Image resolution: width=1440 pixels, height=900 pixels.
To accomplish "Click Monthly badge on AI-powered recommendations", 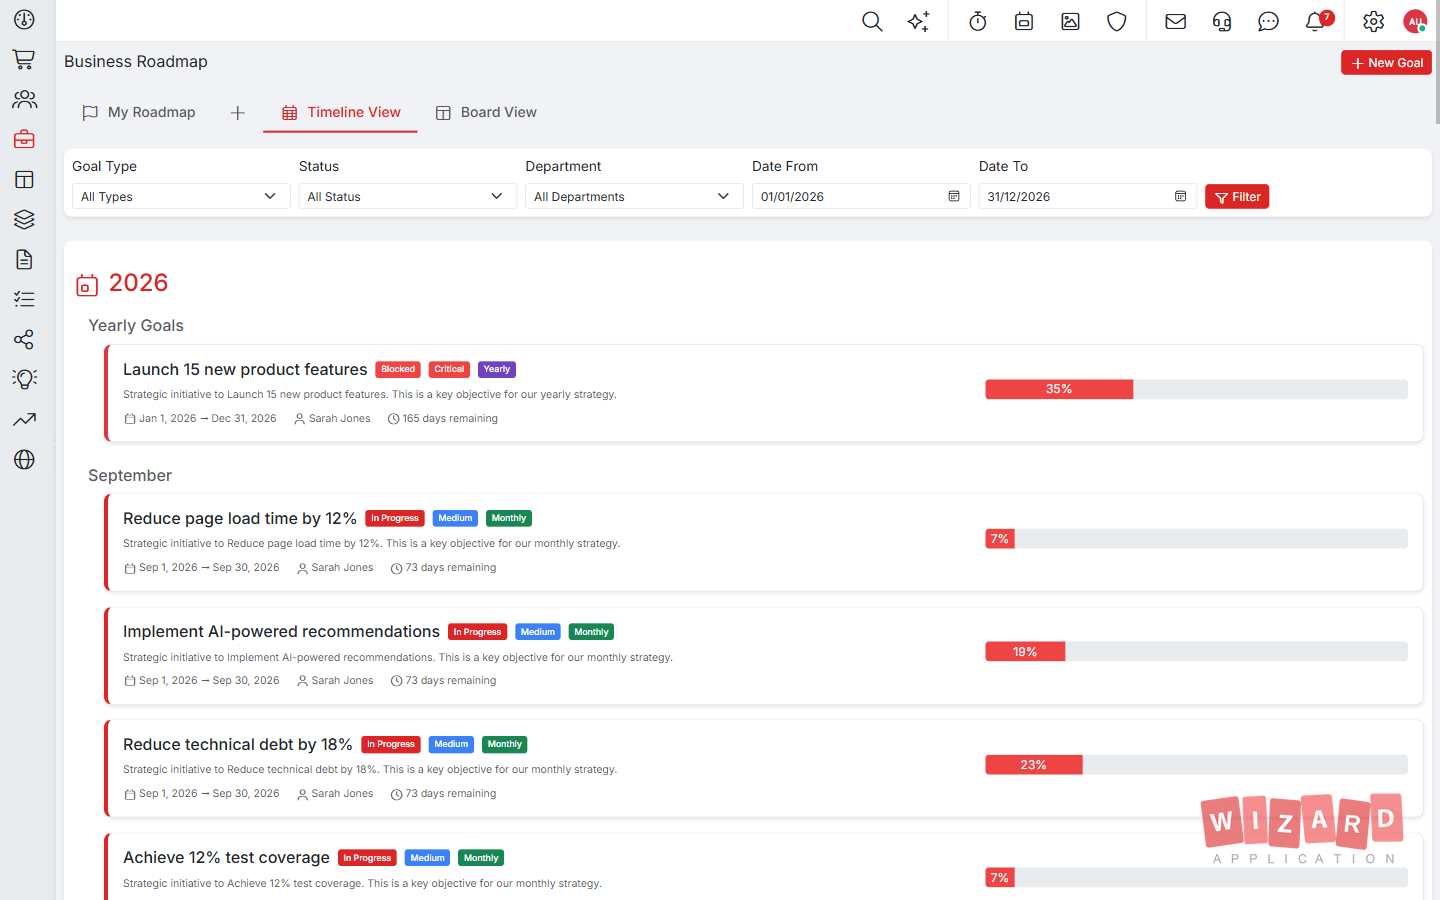I will click(x=591, y=632).
